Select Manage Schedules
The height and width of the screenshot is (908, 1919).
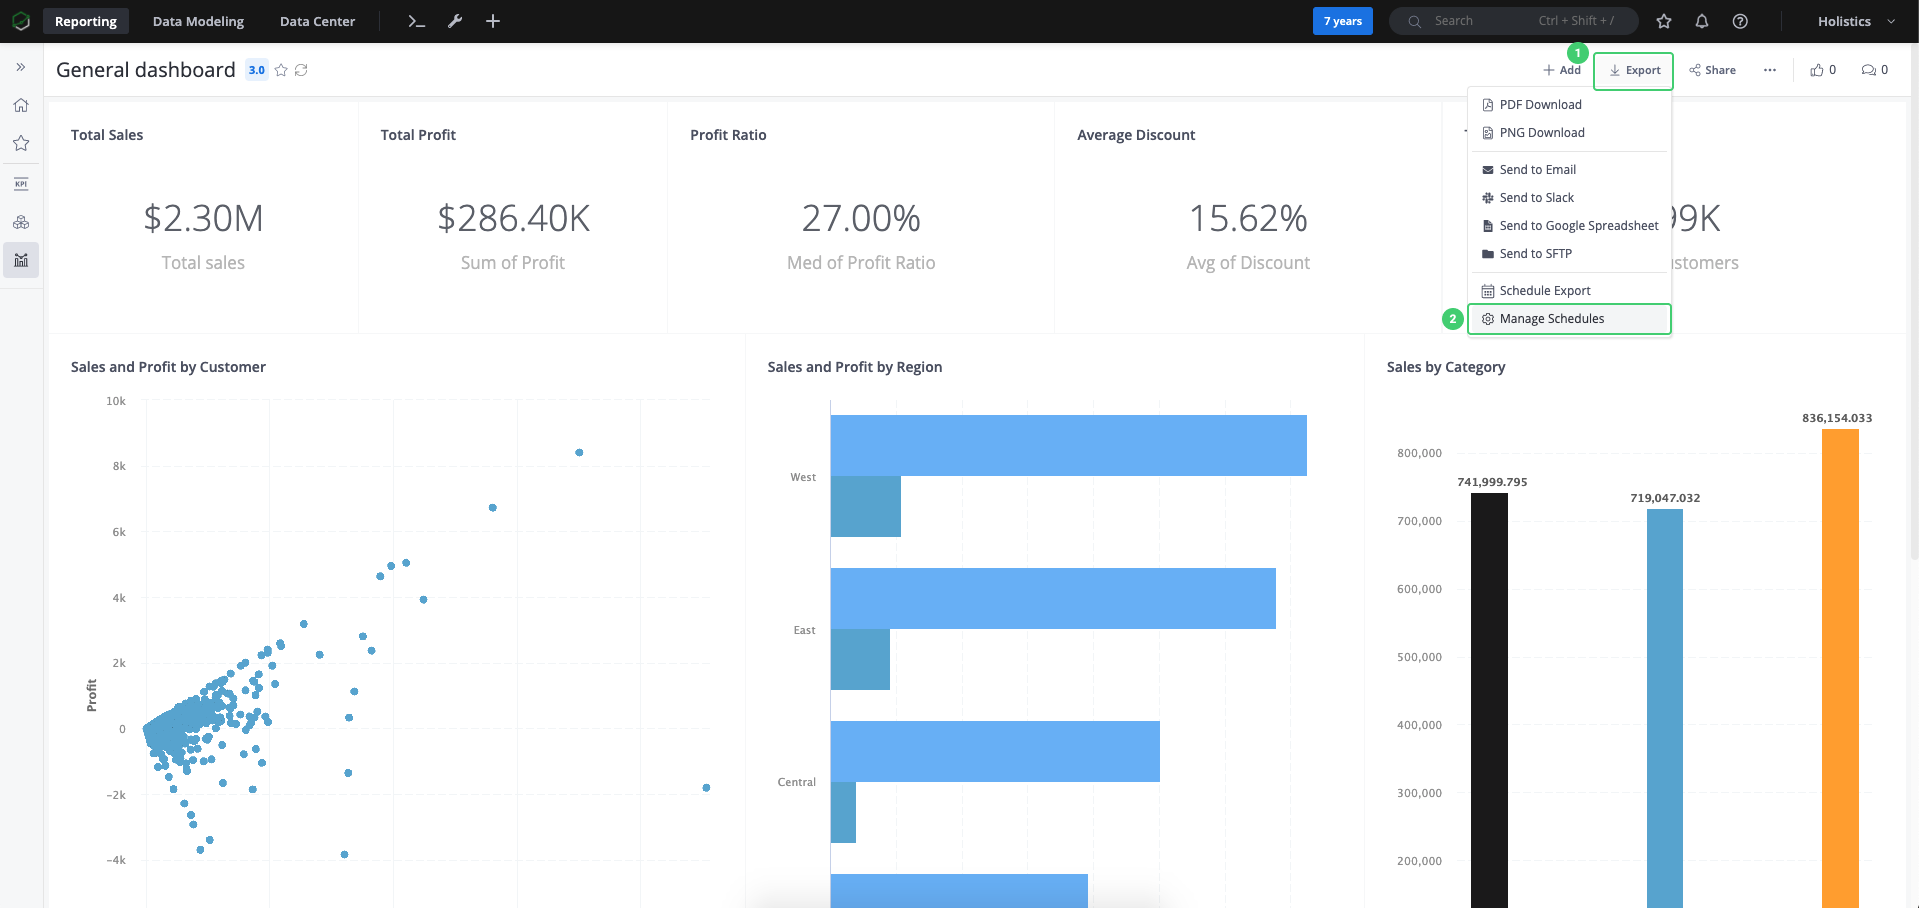pyautogui.click(x=1569, y=319)
